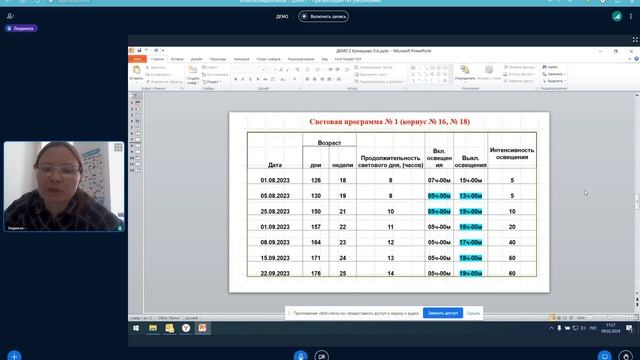This screenshot has width=640, height=360.
Task: Toggle the microphone button
Action: click(300, 356)
